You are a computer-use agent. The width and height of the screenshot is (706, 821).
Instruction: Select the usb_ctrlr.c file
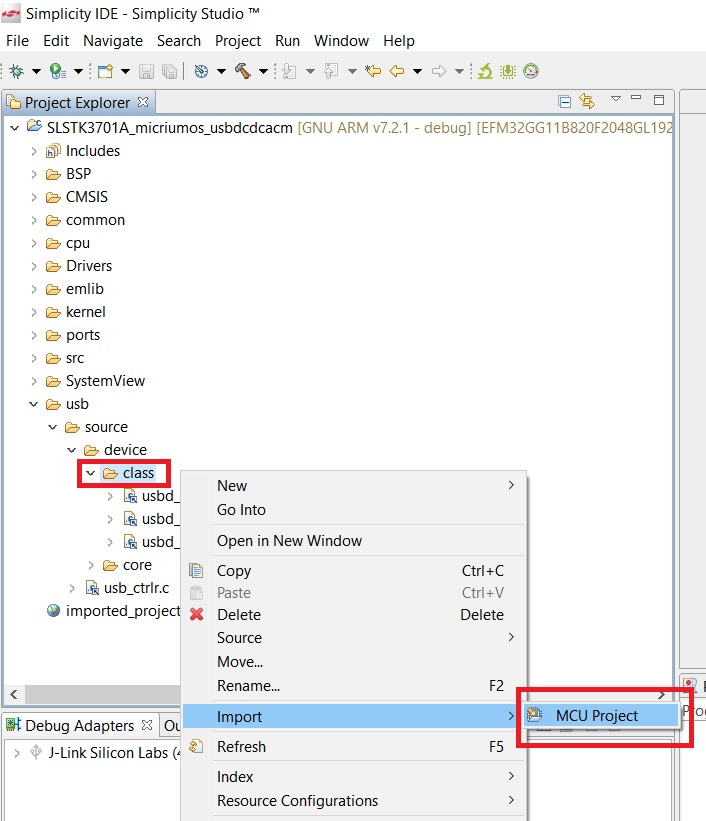coord(136,588)
